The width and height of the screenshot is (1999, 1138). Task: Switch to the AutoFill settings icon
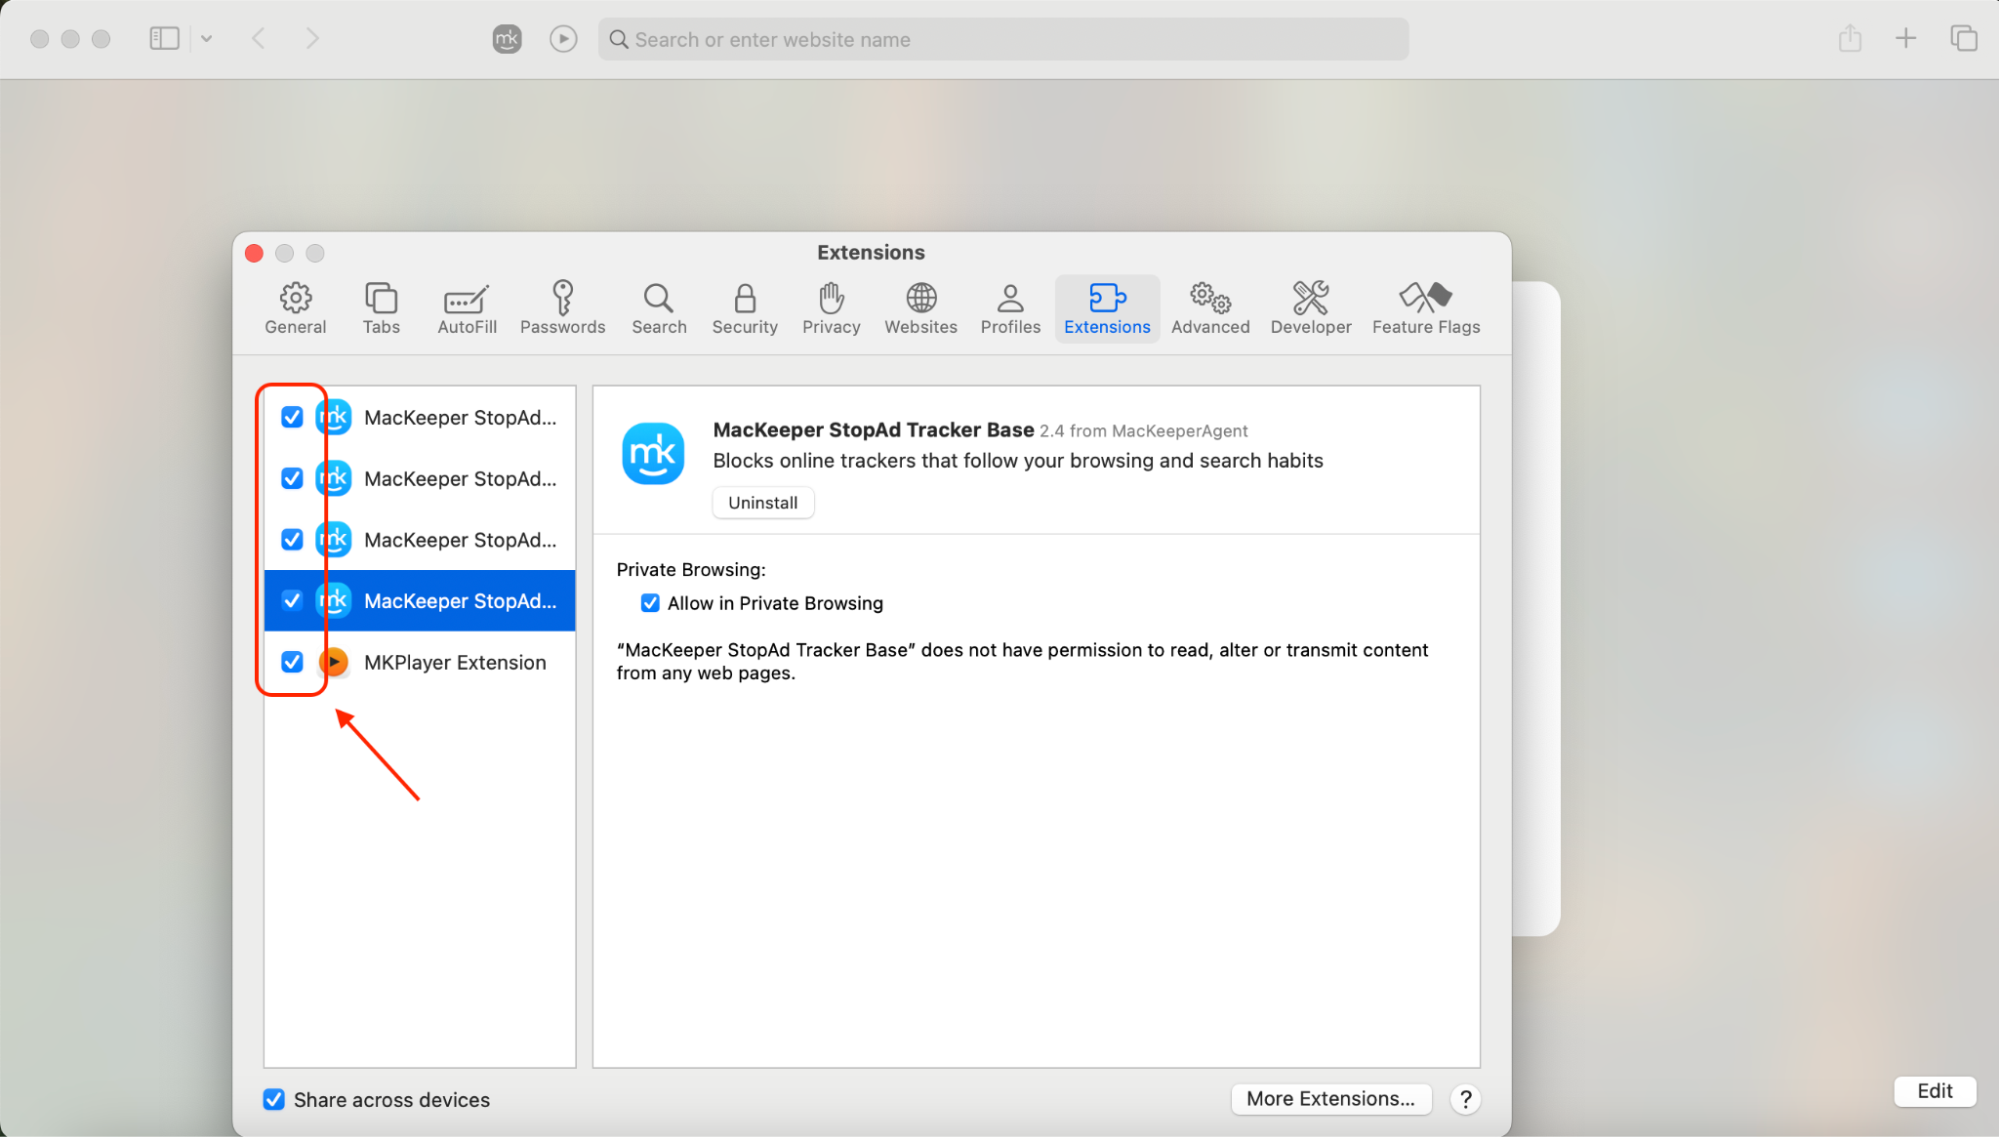tap(466, 308)
